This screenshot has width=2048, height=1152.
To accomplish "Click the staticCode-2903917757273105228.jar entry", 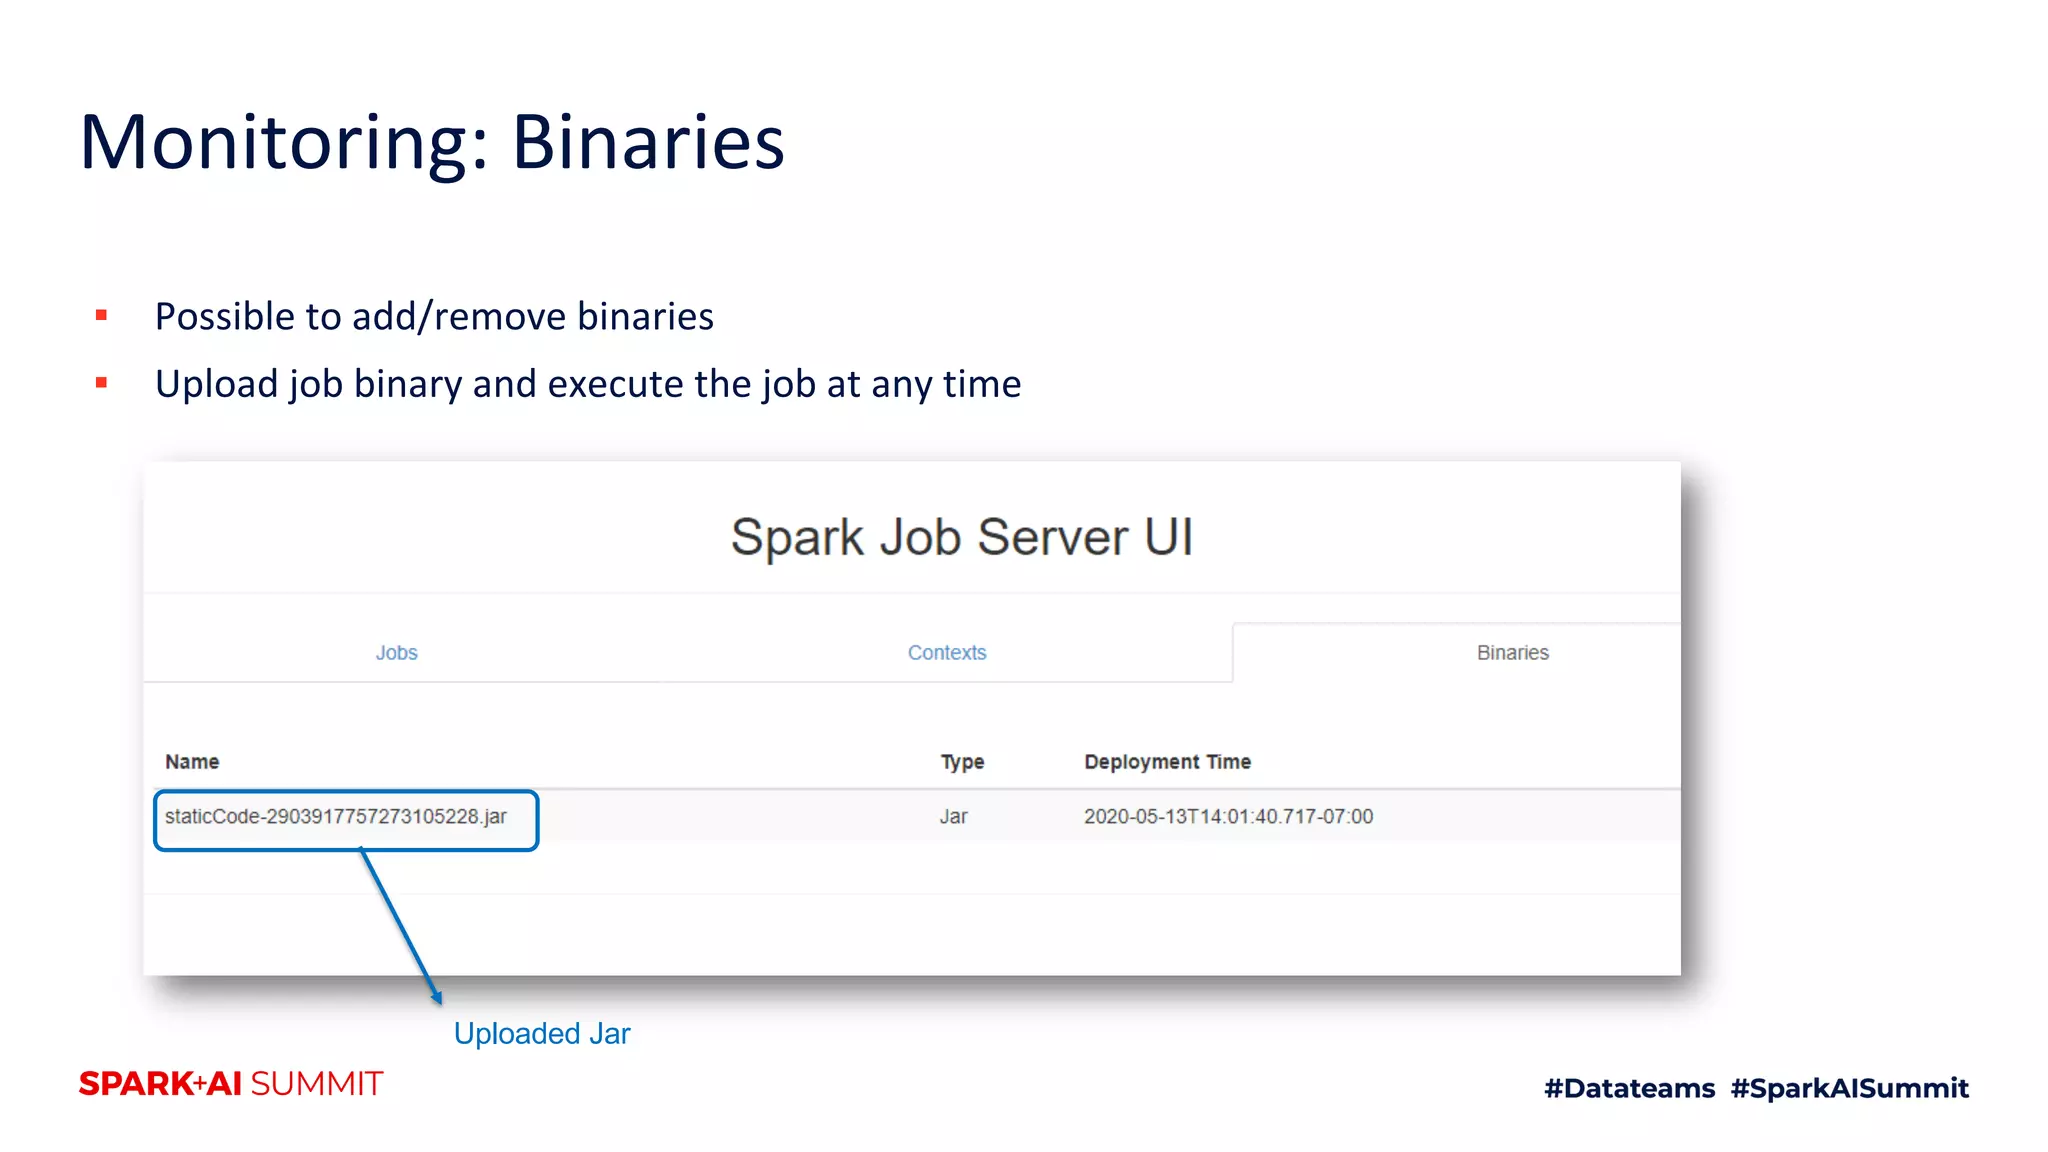I will 336,816.
